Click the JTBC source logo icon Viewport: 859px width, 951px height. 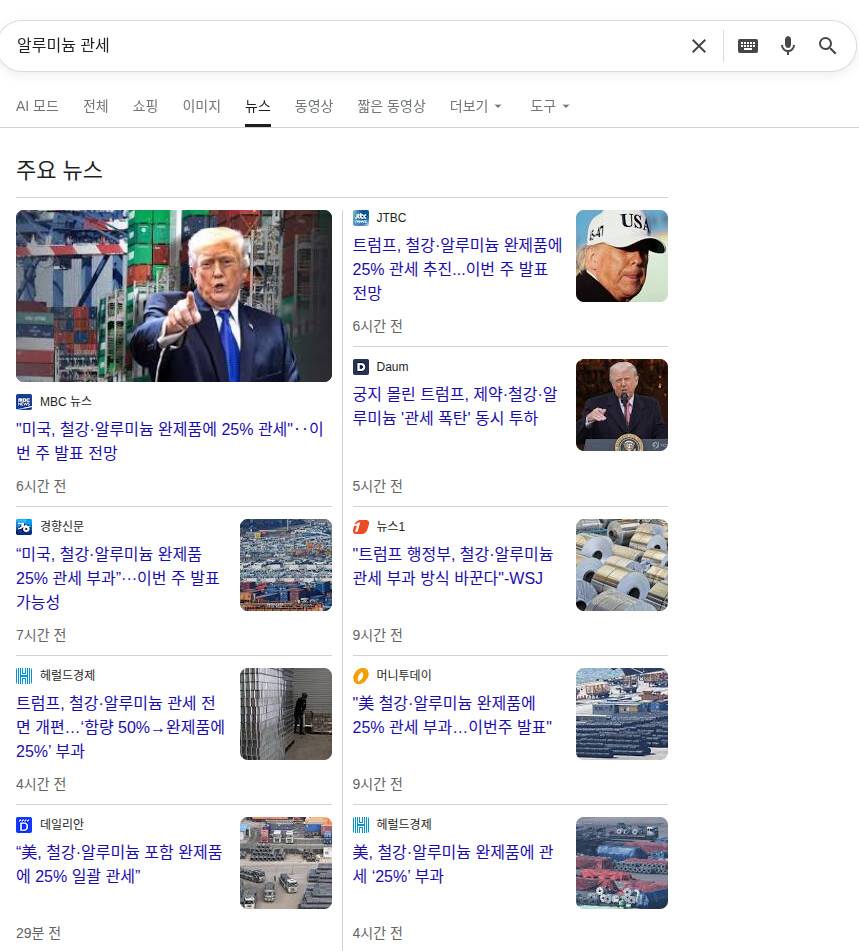pyautogui.click(x=360, y=218)
